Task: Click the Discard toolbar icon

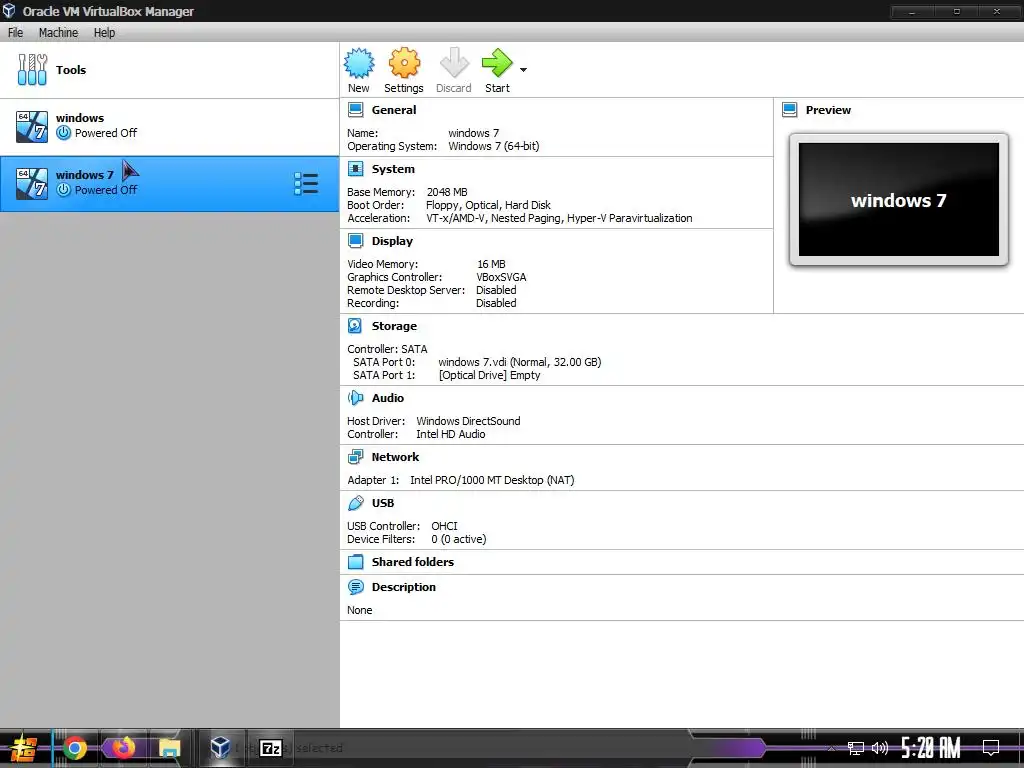Action: (454, 63)
